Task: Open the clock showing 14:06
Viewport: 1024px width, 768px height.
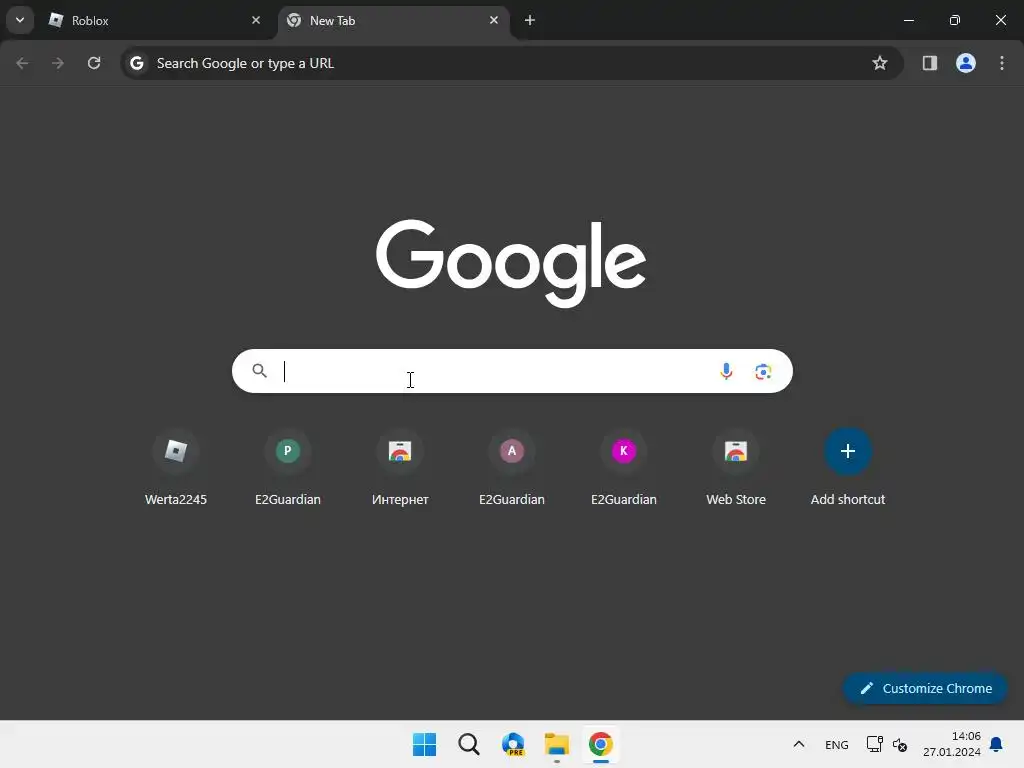Action: 952,744
